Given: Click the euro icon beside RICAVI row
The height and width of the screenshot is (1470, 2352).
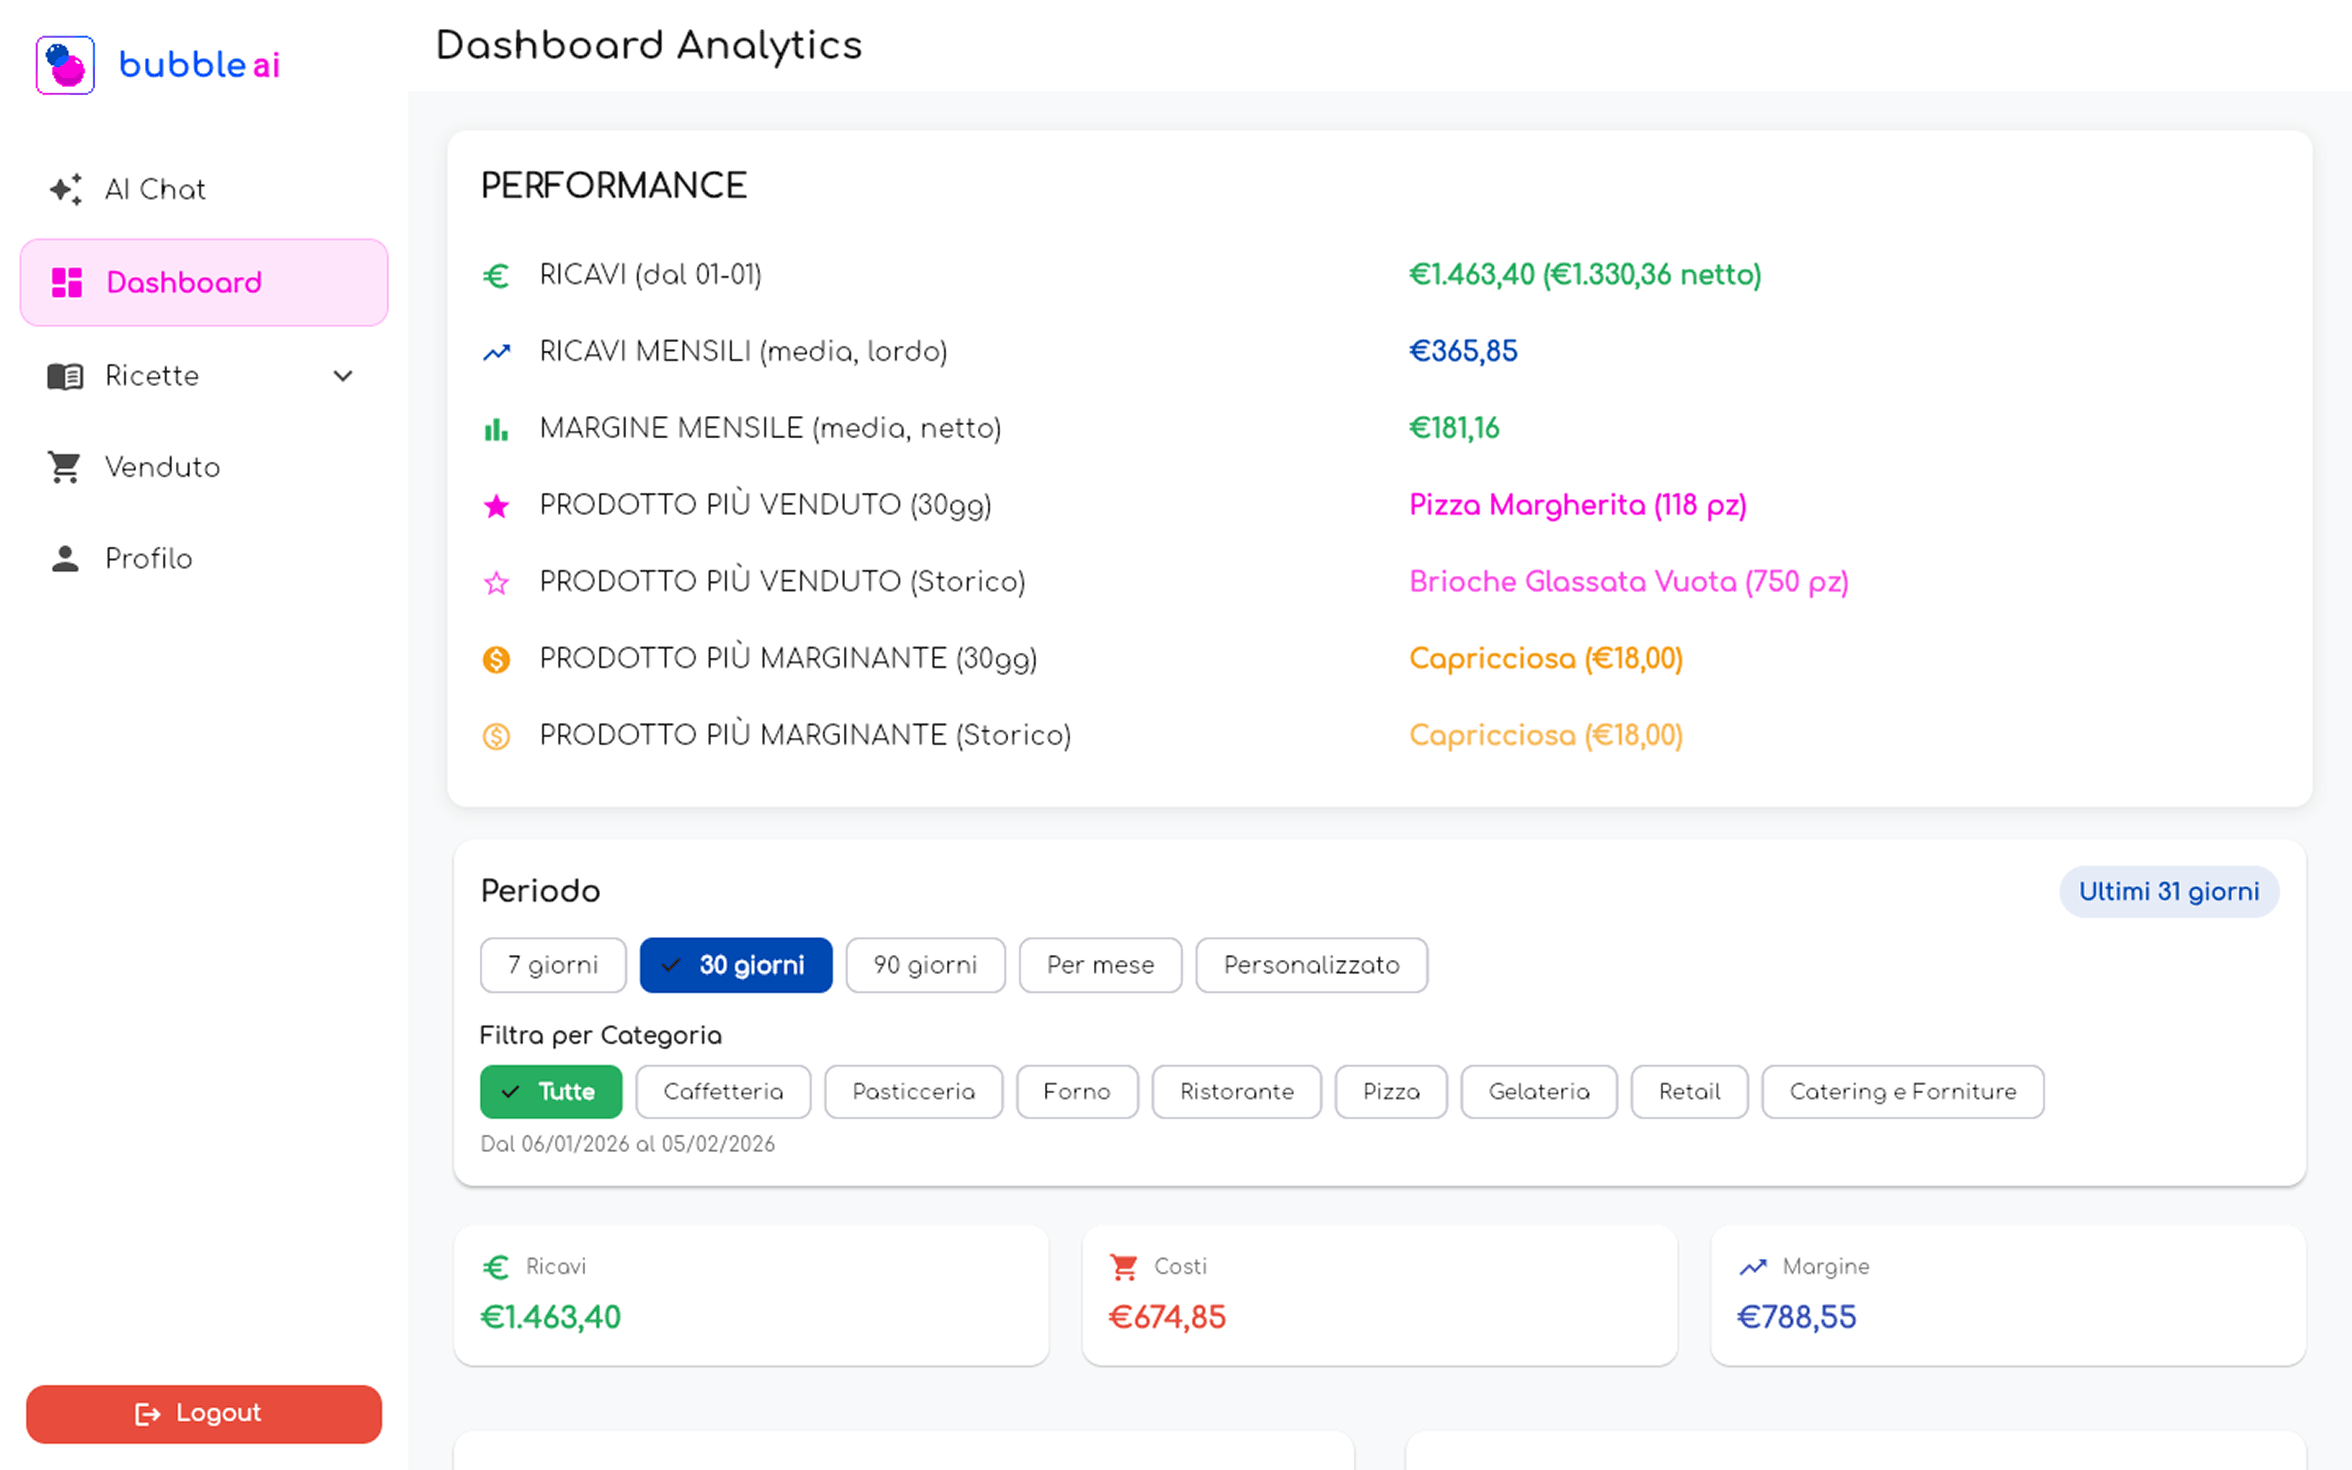Looking at the screenshot, I should [496, 275].
